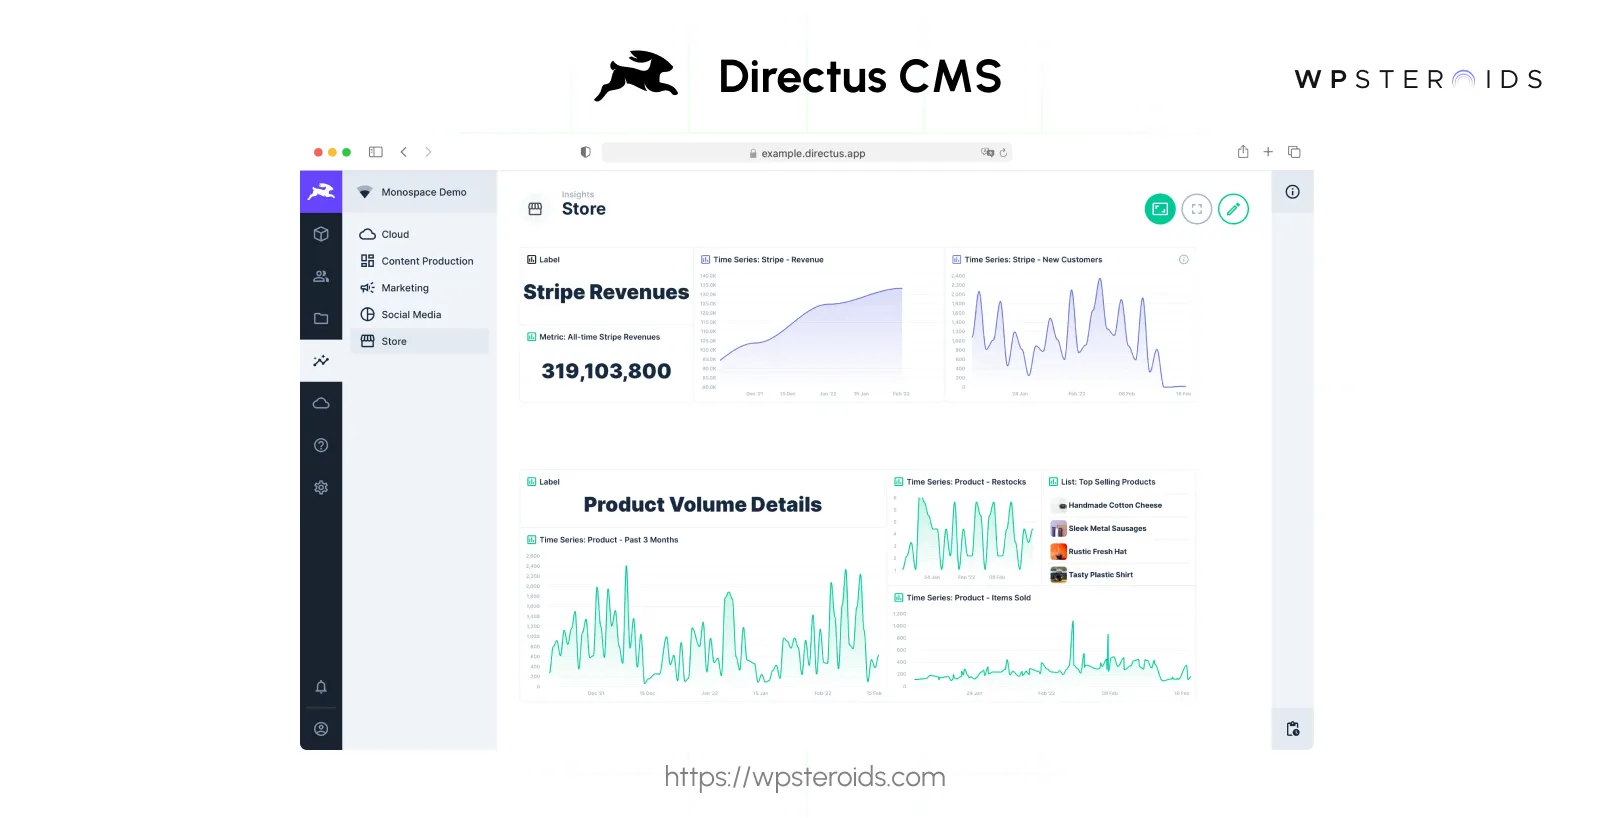Screen dimensions: 1612x818
Task: Click the Monospace Demo project name
Action: click(x=424, y=192)
